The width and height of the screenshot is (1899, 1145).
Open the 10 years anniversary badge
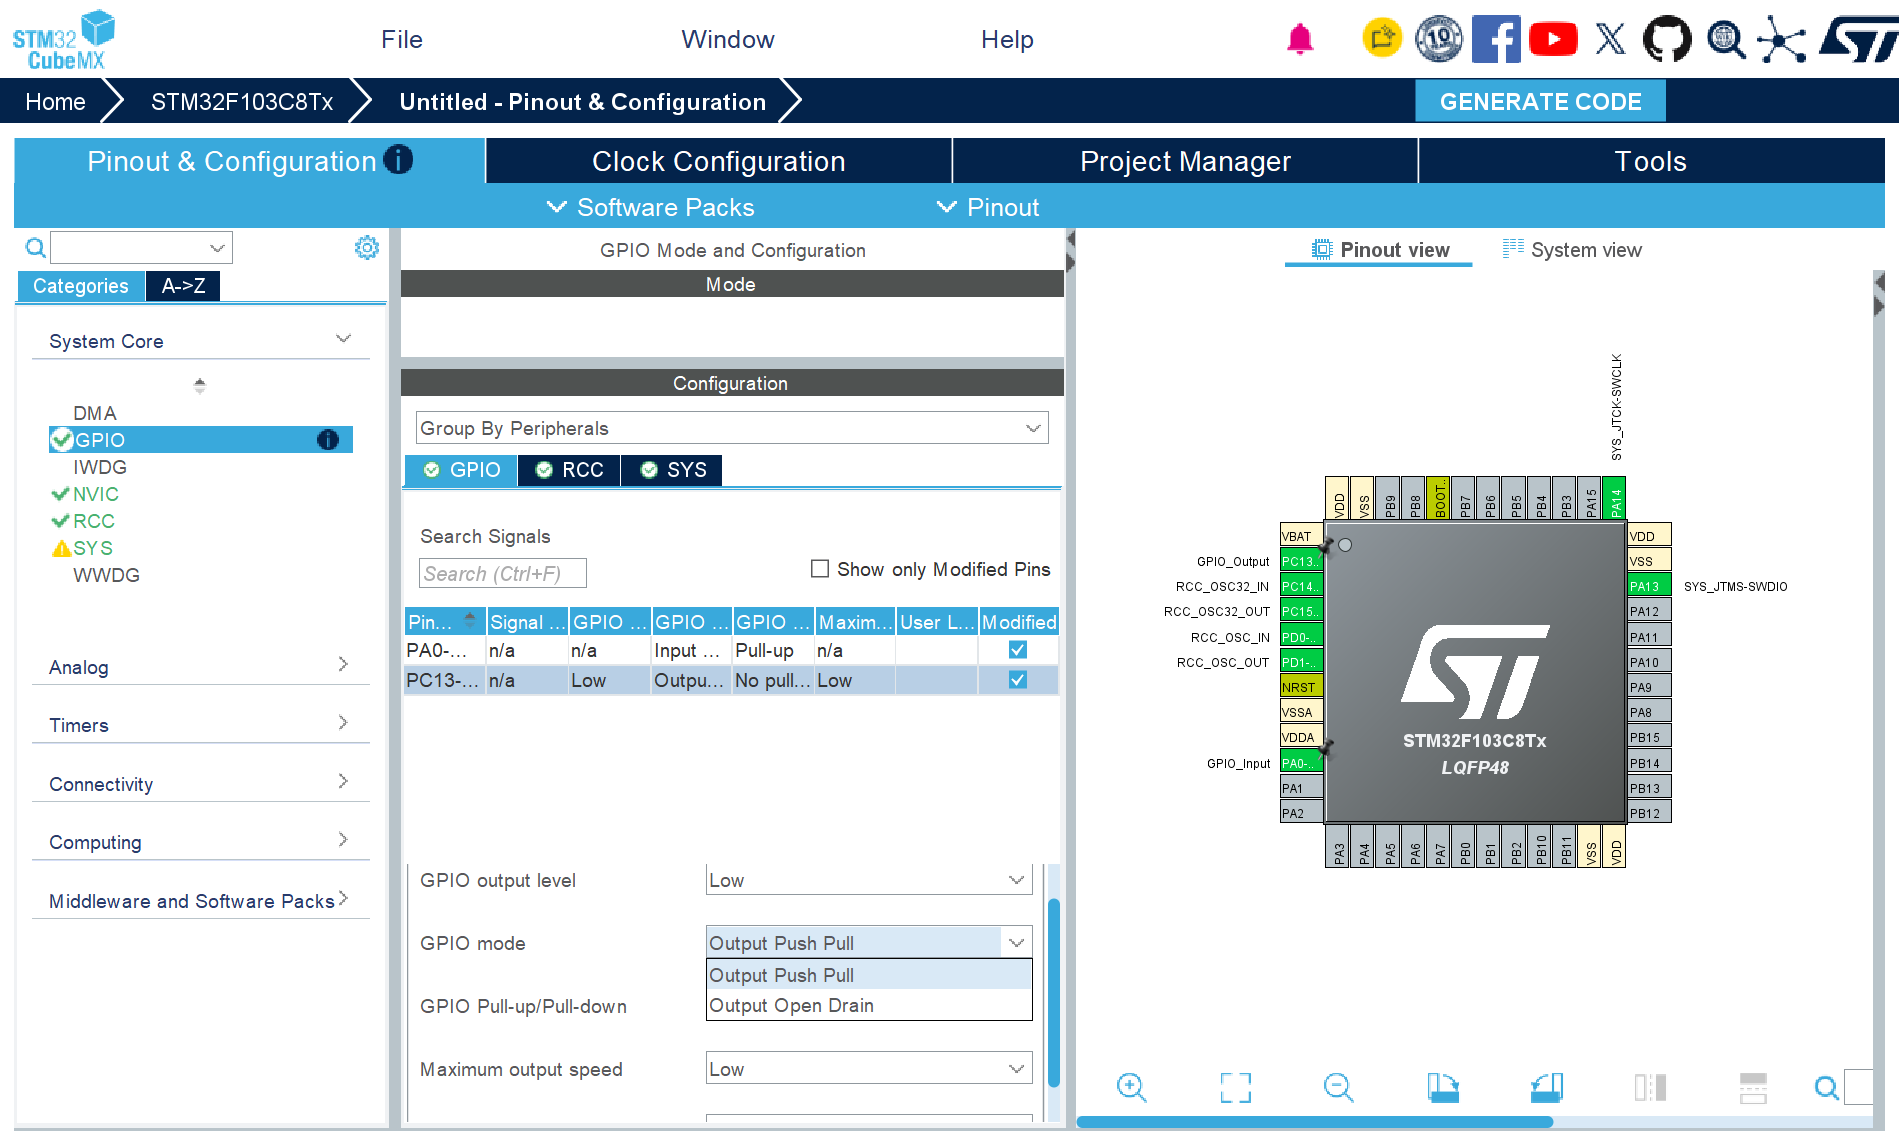1439,39
